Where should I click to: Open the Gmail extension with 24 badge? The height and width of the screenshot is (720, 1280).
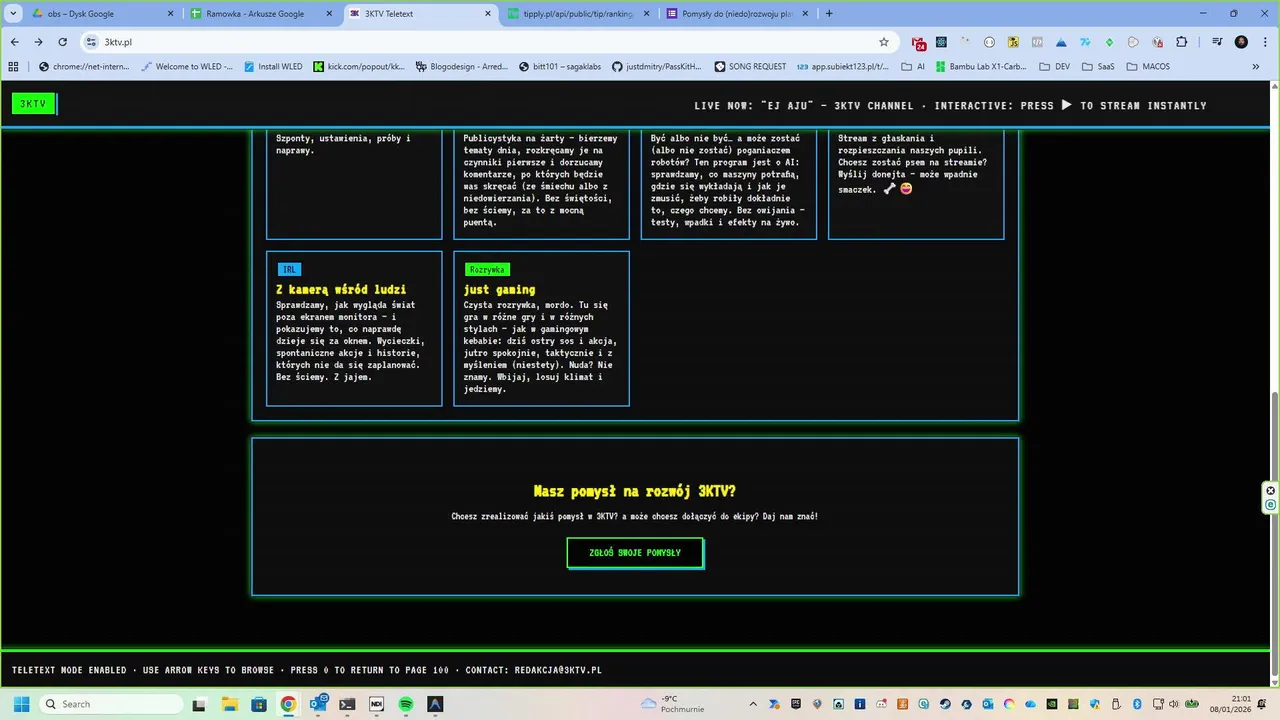click(918, 42)
